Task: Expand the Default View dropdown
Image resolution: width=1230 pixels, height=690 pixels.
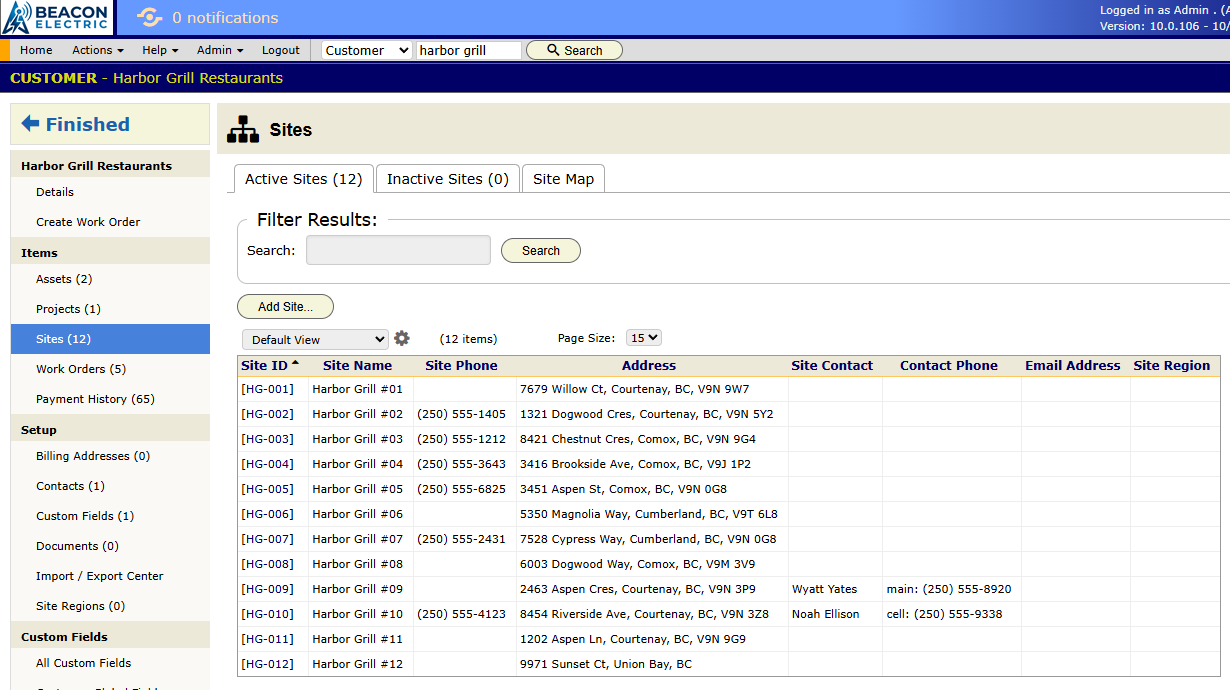Action: pos(315,340)
